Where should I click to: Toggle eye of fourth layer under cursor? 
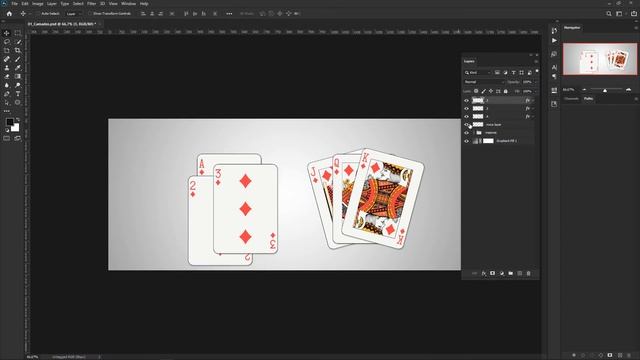click(467, 124)
